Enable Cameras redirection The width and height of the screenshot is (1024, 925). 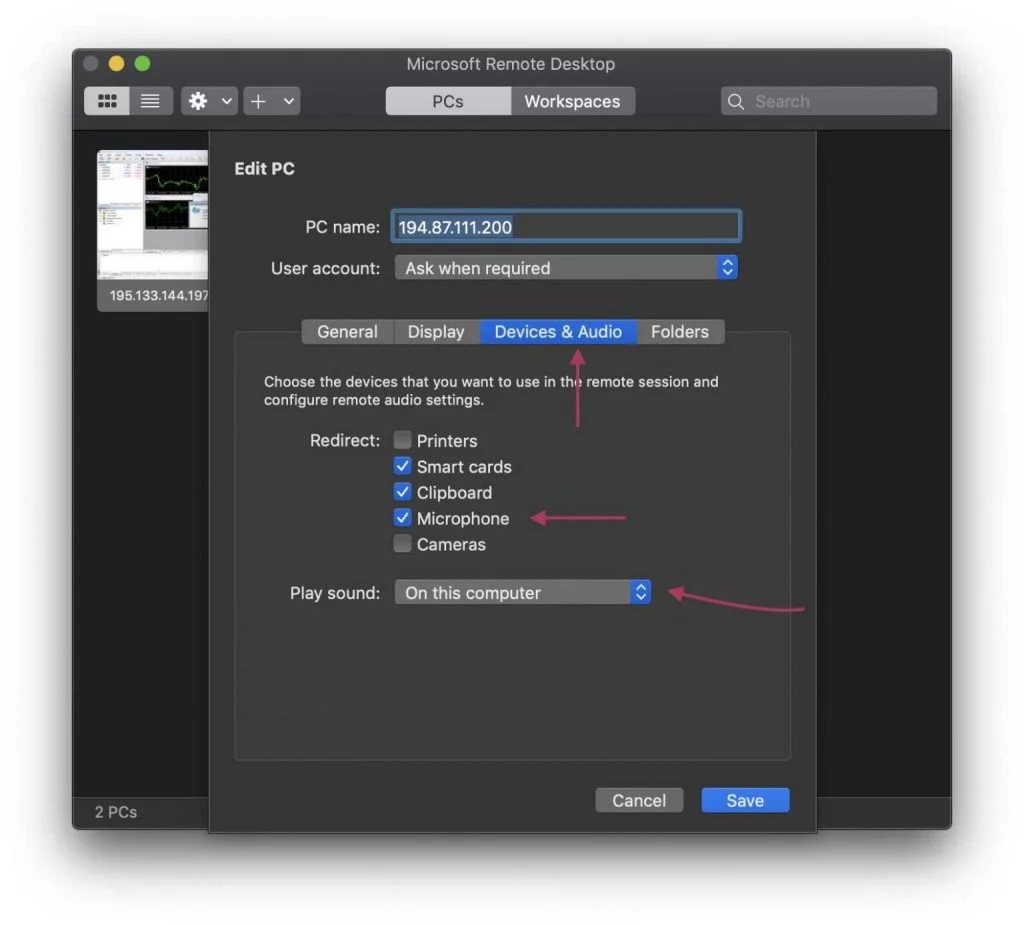402,544
